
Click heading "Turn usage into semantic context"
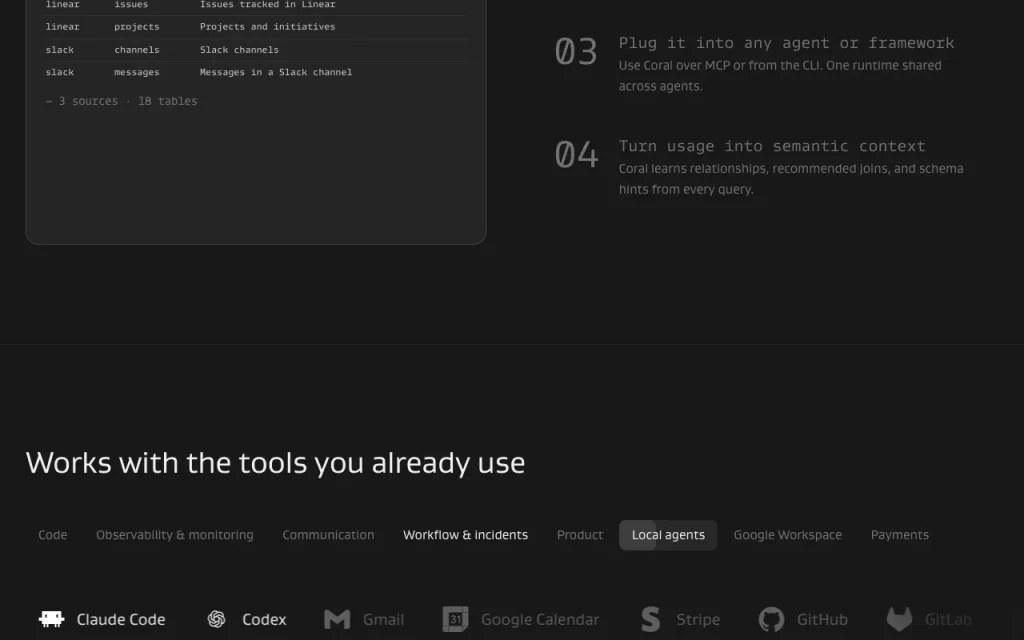[x=772, y=146]
